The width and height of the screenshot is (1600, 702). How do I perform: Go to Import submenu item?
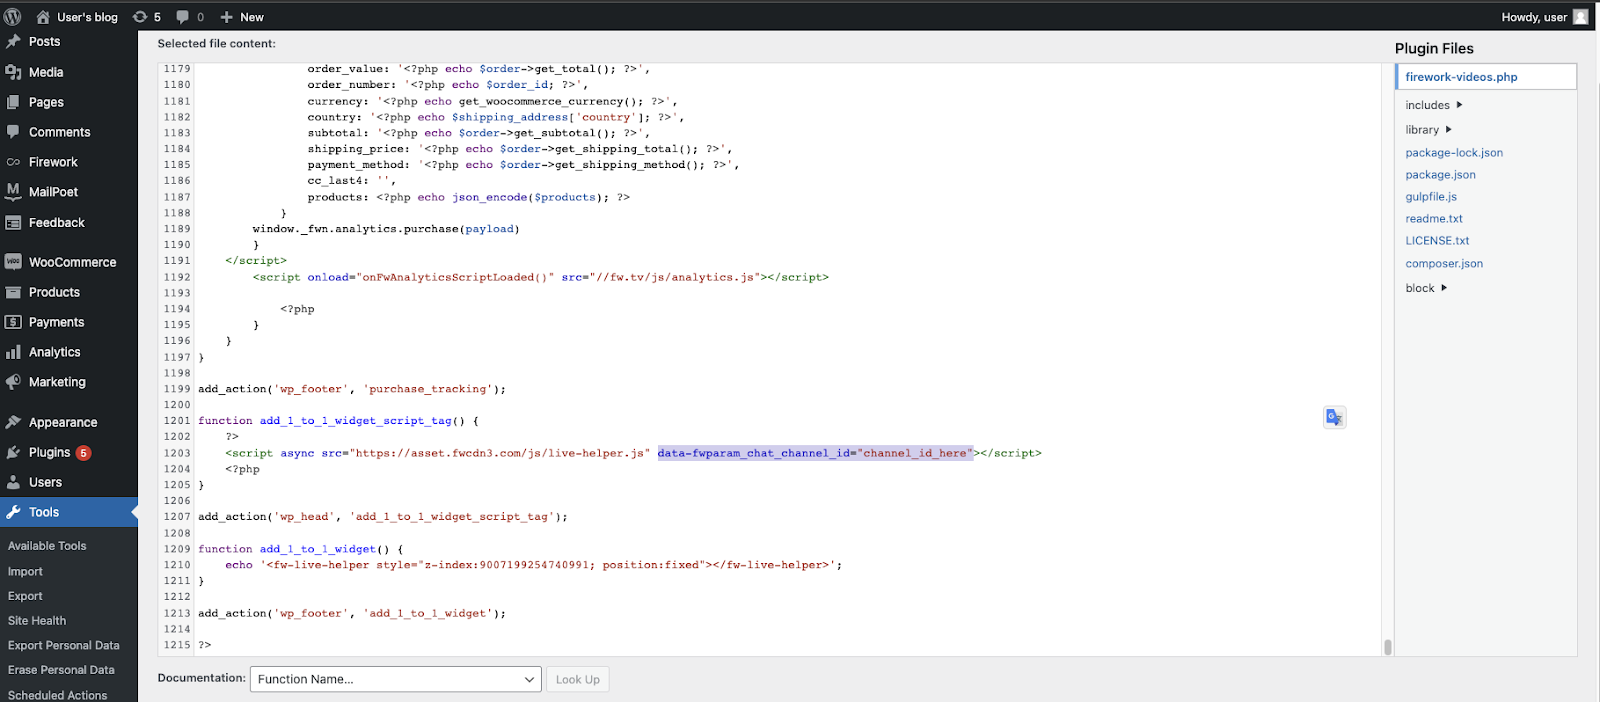[x=25, y=572]
